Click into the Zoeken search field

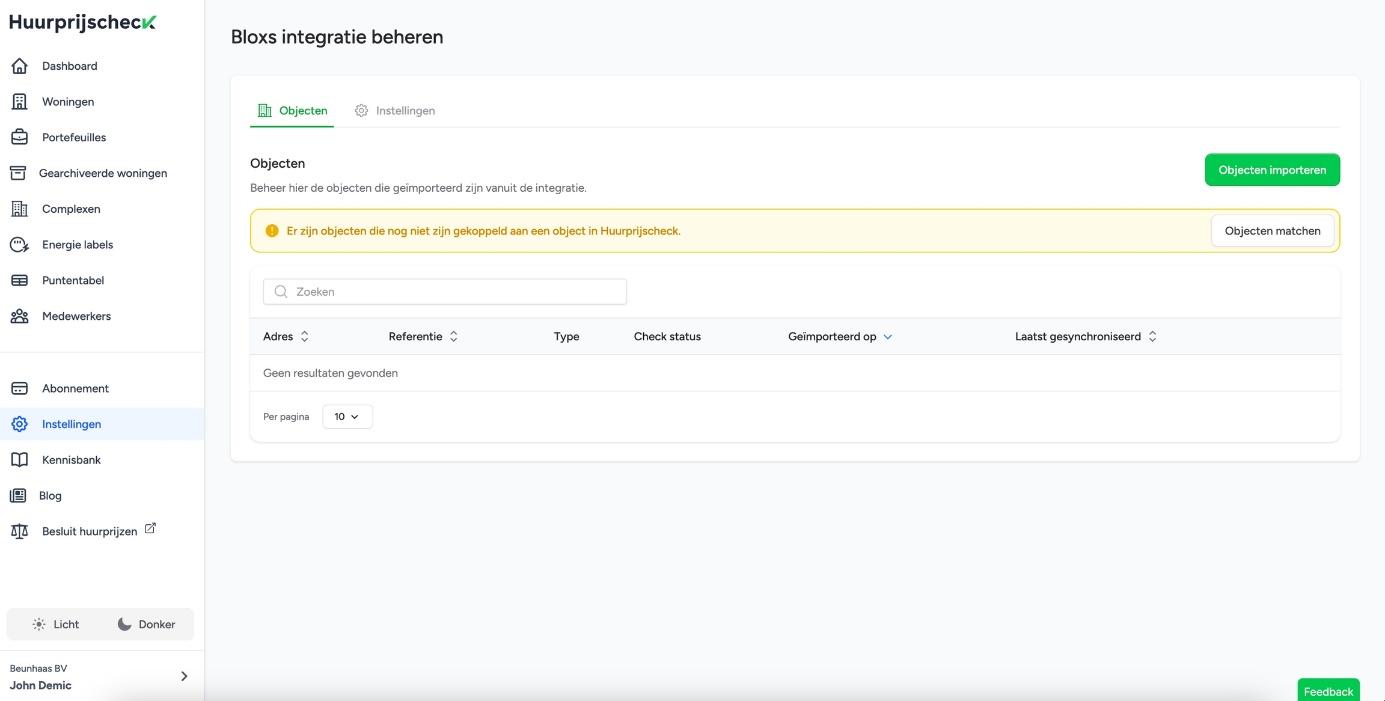coord(445,292)
